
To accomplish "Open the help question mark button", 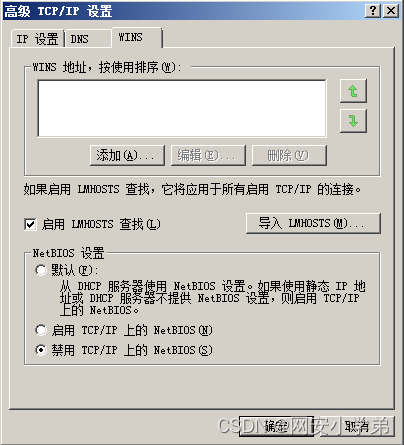I will tap(373, 11).
